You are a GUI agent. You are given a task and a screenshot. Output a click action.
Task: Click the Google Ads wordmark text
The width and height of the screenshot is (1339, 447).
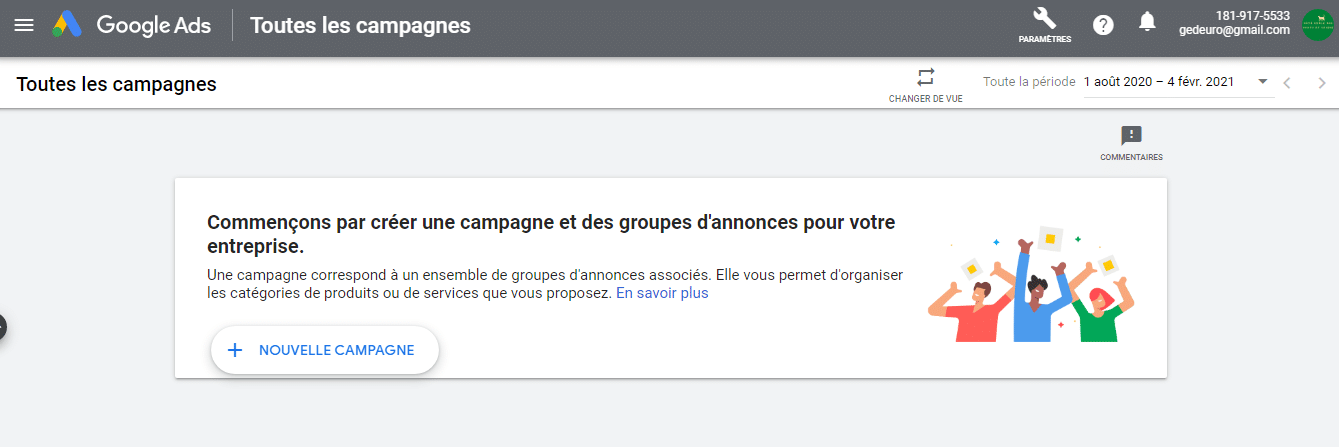pos(154,25)
